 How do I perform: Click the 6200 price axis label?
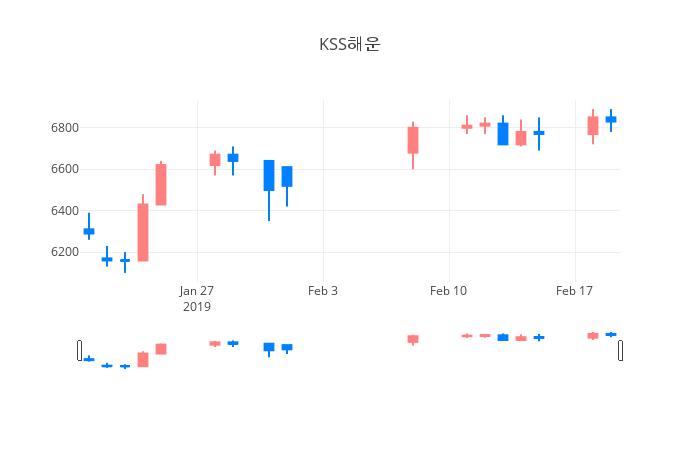(65, 252)
